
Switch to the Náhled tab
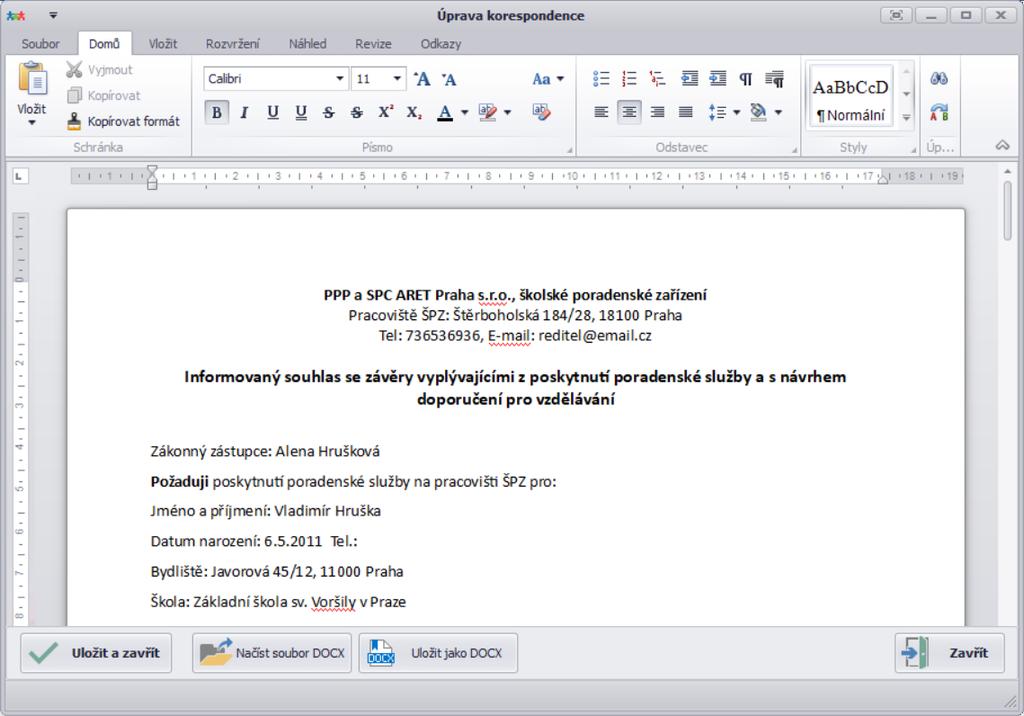308,44
